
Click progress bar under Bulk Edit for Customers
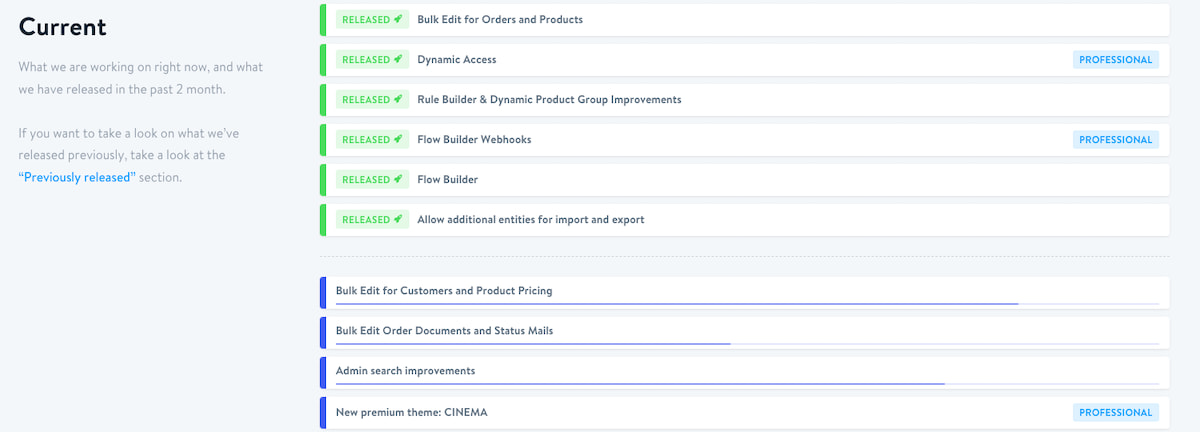[x=677, y=303]
